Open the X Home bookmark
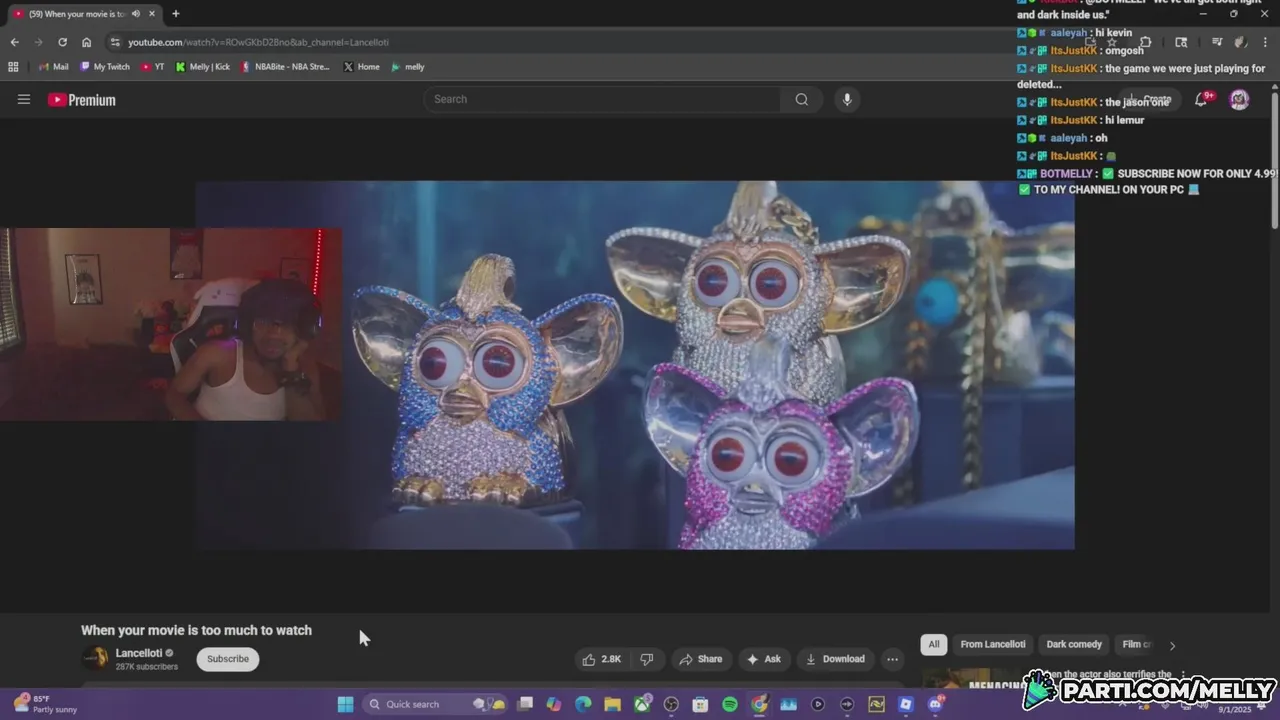The height and width of the screenshot is (720, 1280). point(362,67)
